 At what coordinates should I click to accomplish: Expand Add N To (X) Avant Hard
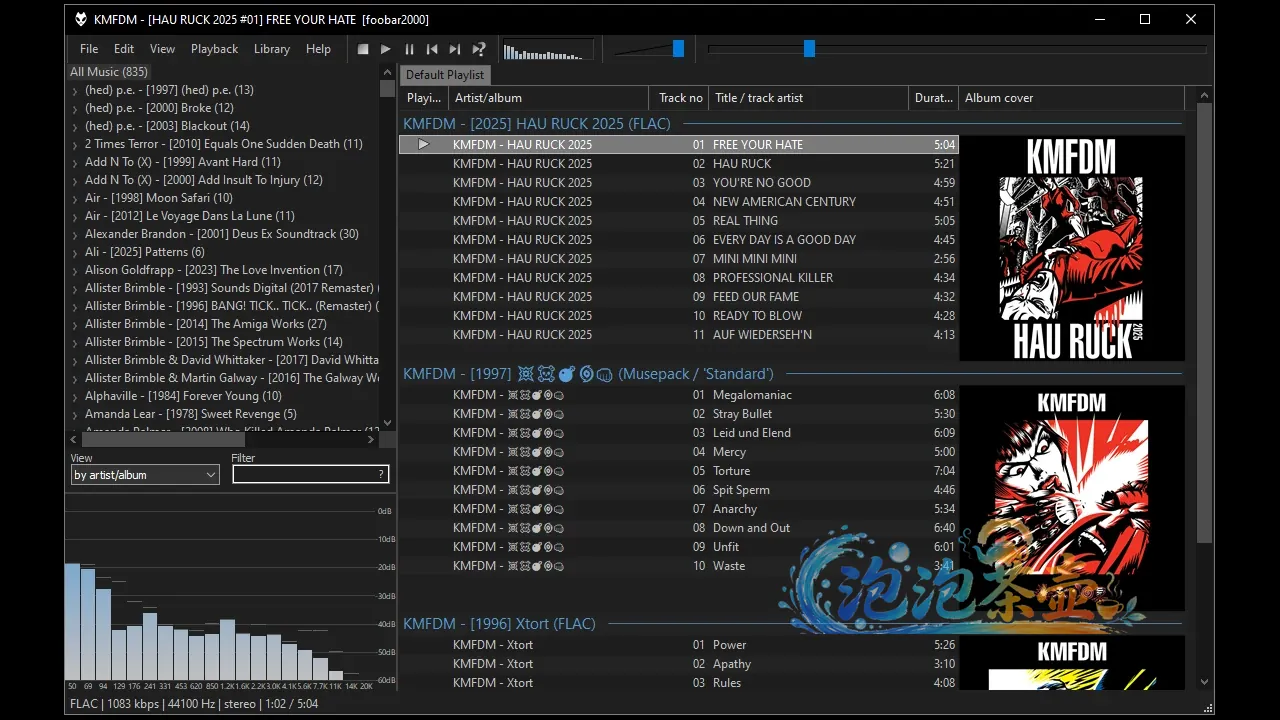point(75,162)
